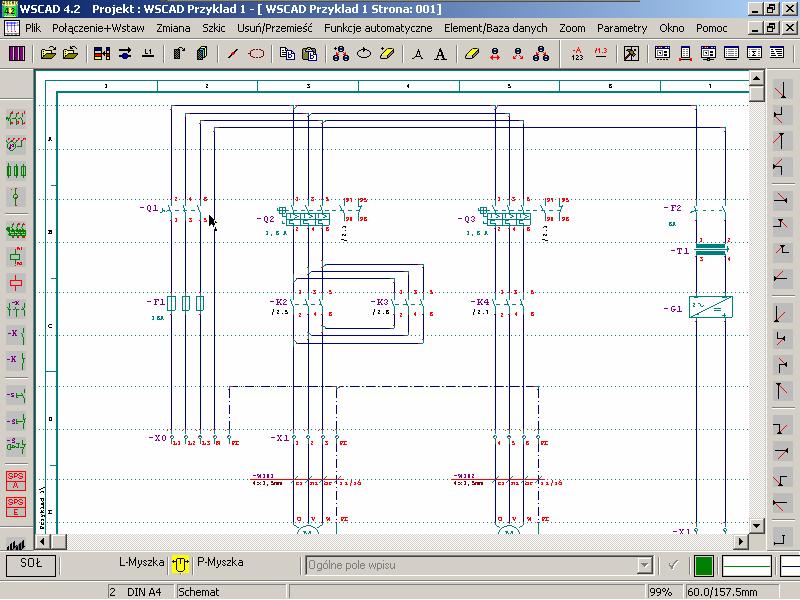Click the green line style swatch
The height and width of the screenshot is (600, 800).
746,565
